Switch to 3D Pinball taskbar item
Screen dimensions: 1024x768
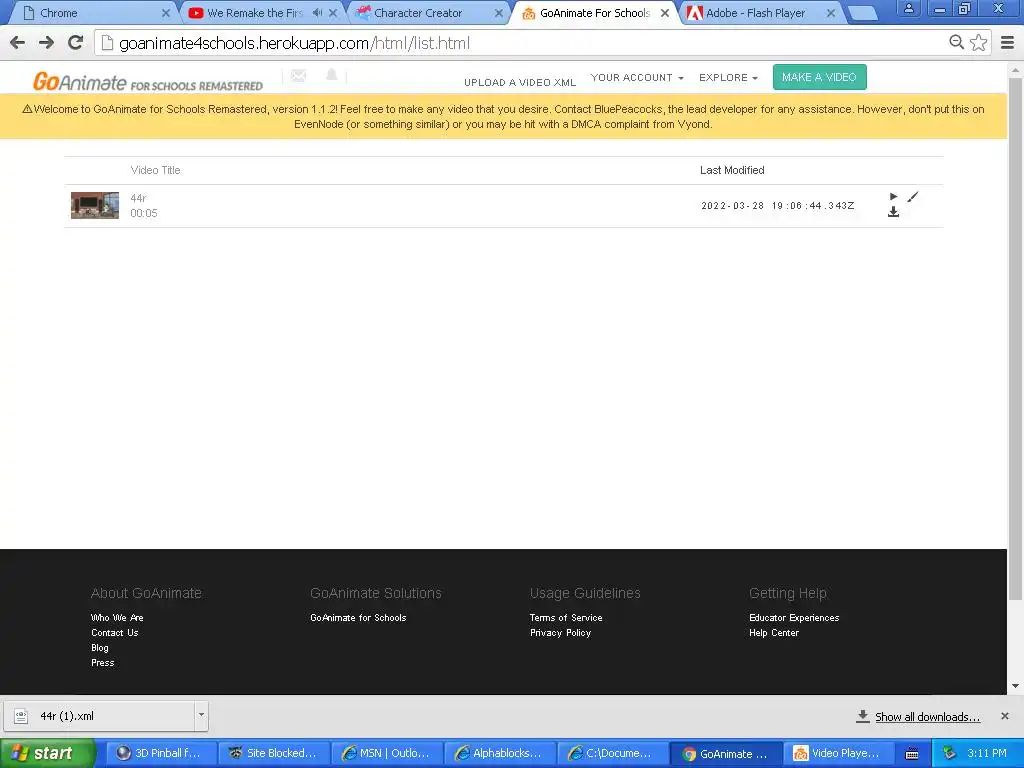pyautogui.click(x=159, y=753)
